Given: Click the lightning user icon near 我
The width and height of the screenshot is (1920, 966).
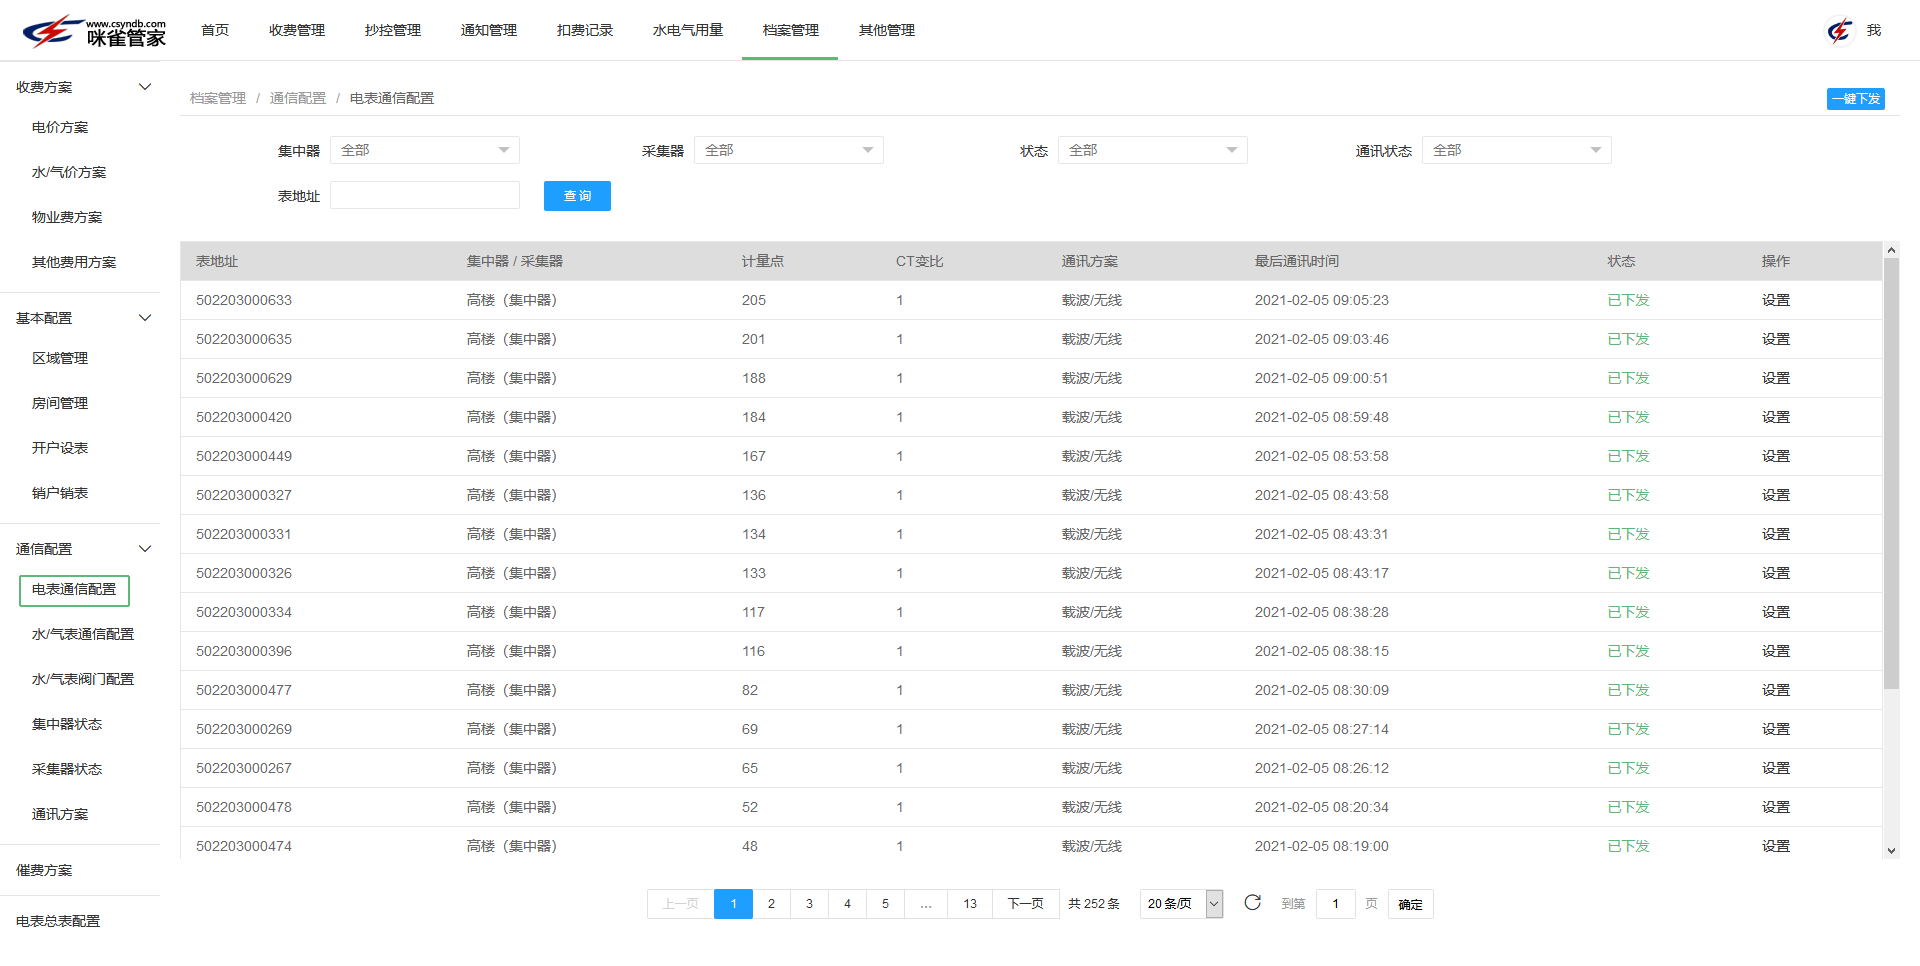Looking at the screenshot, I should point(1840,30).
